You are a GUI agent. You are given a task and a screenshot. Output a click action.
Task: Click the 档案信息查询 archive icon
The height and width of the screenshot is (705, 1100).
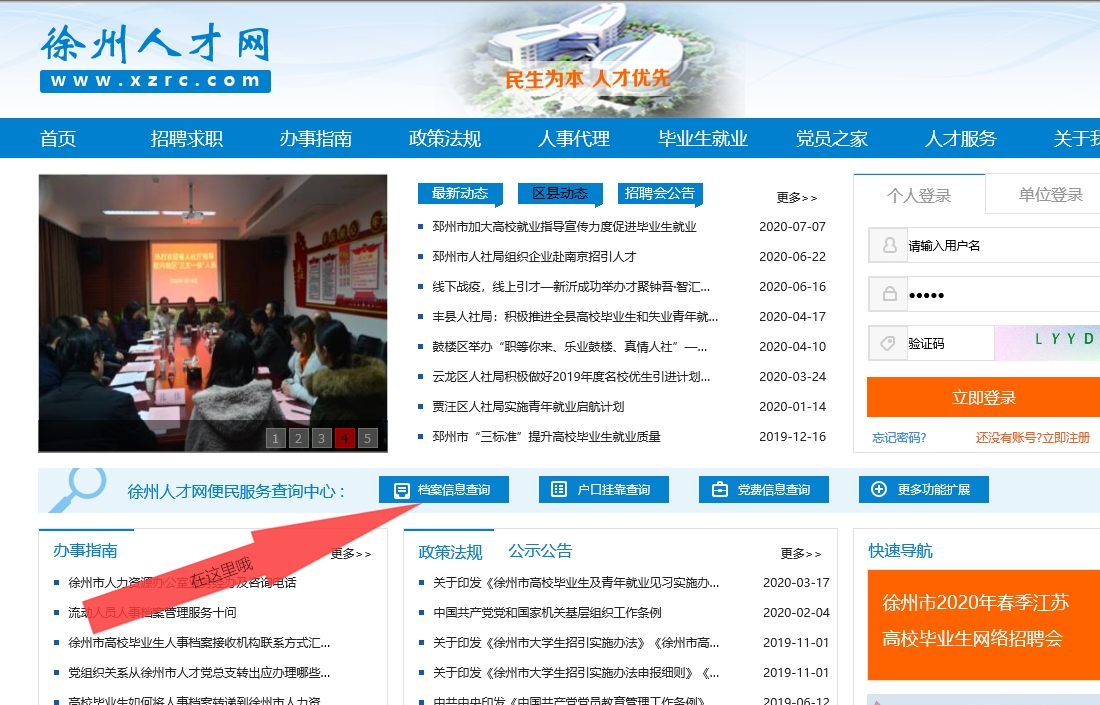click(402, 490)
